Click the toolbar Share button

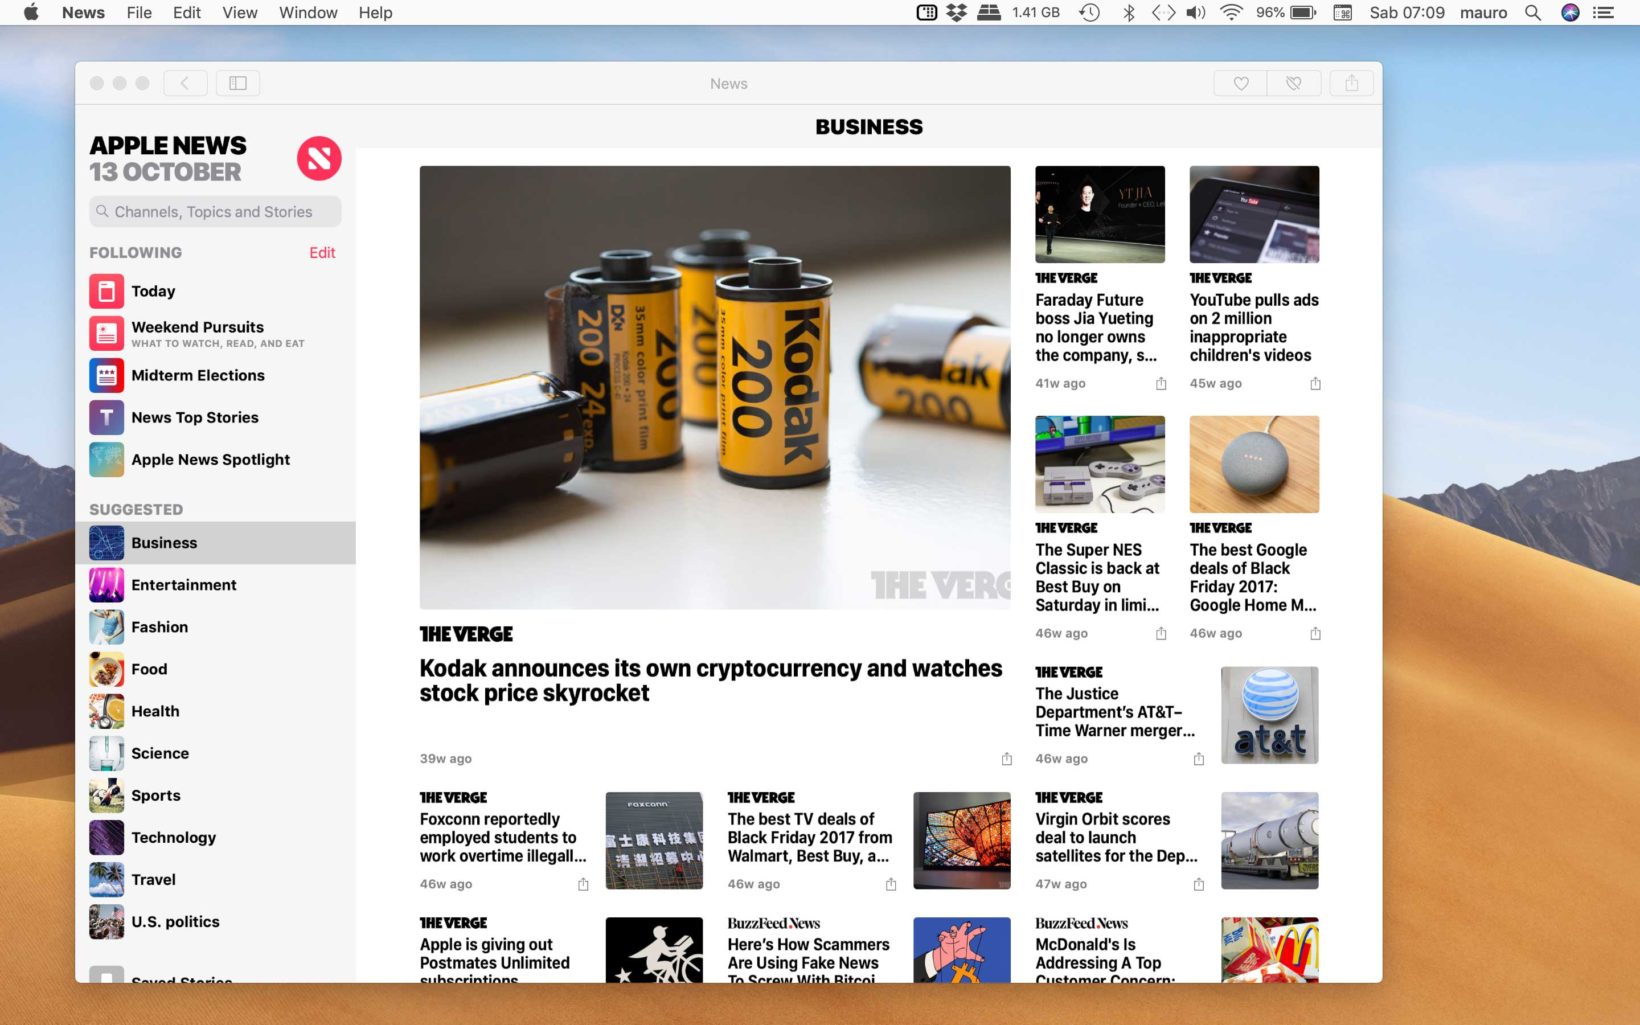(1352, 83)
